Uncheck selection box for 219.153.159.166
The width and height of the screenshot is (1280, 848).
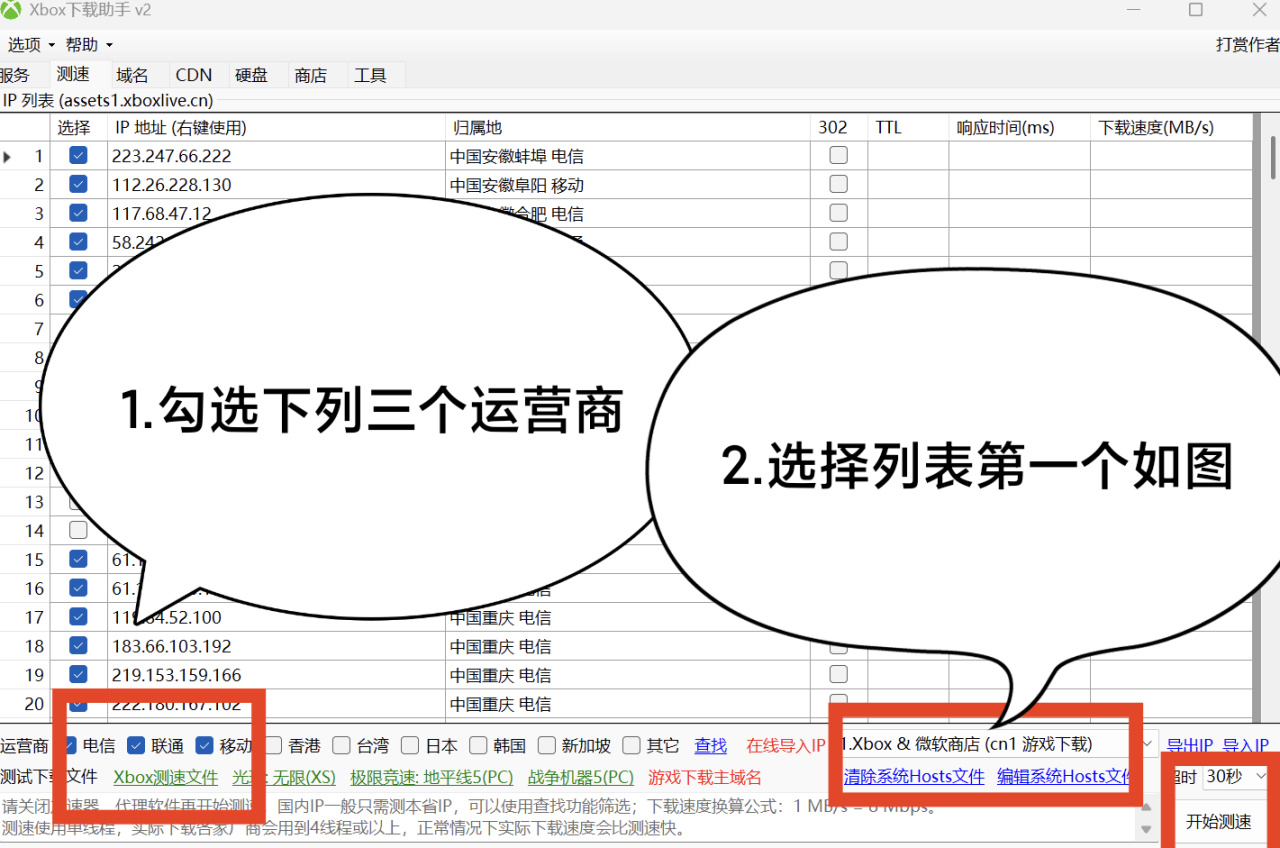click(x=78, y=674)
